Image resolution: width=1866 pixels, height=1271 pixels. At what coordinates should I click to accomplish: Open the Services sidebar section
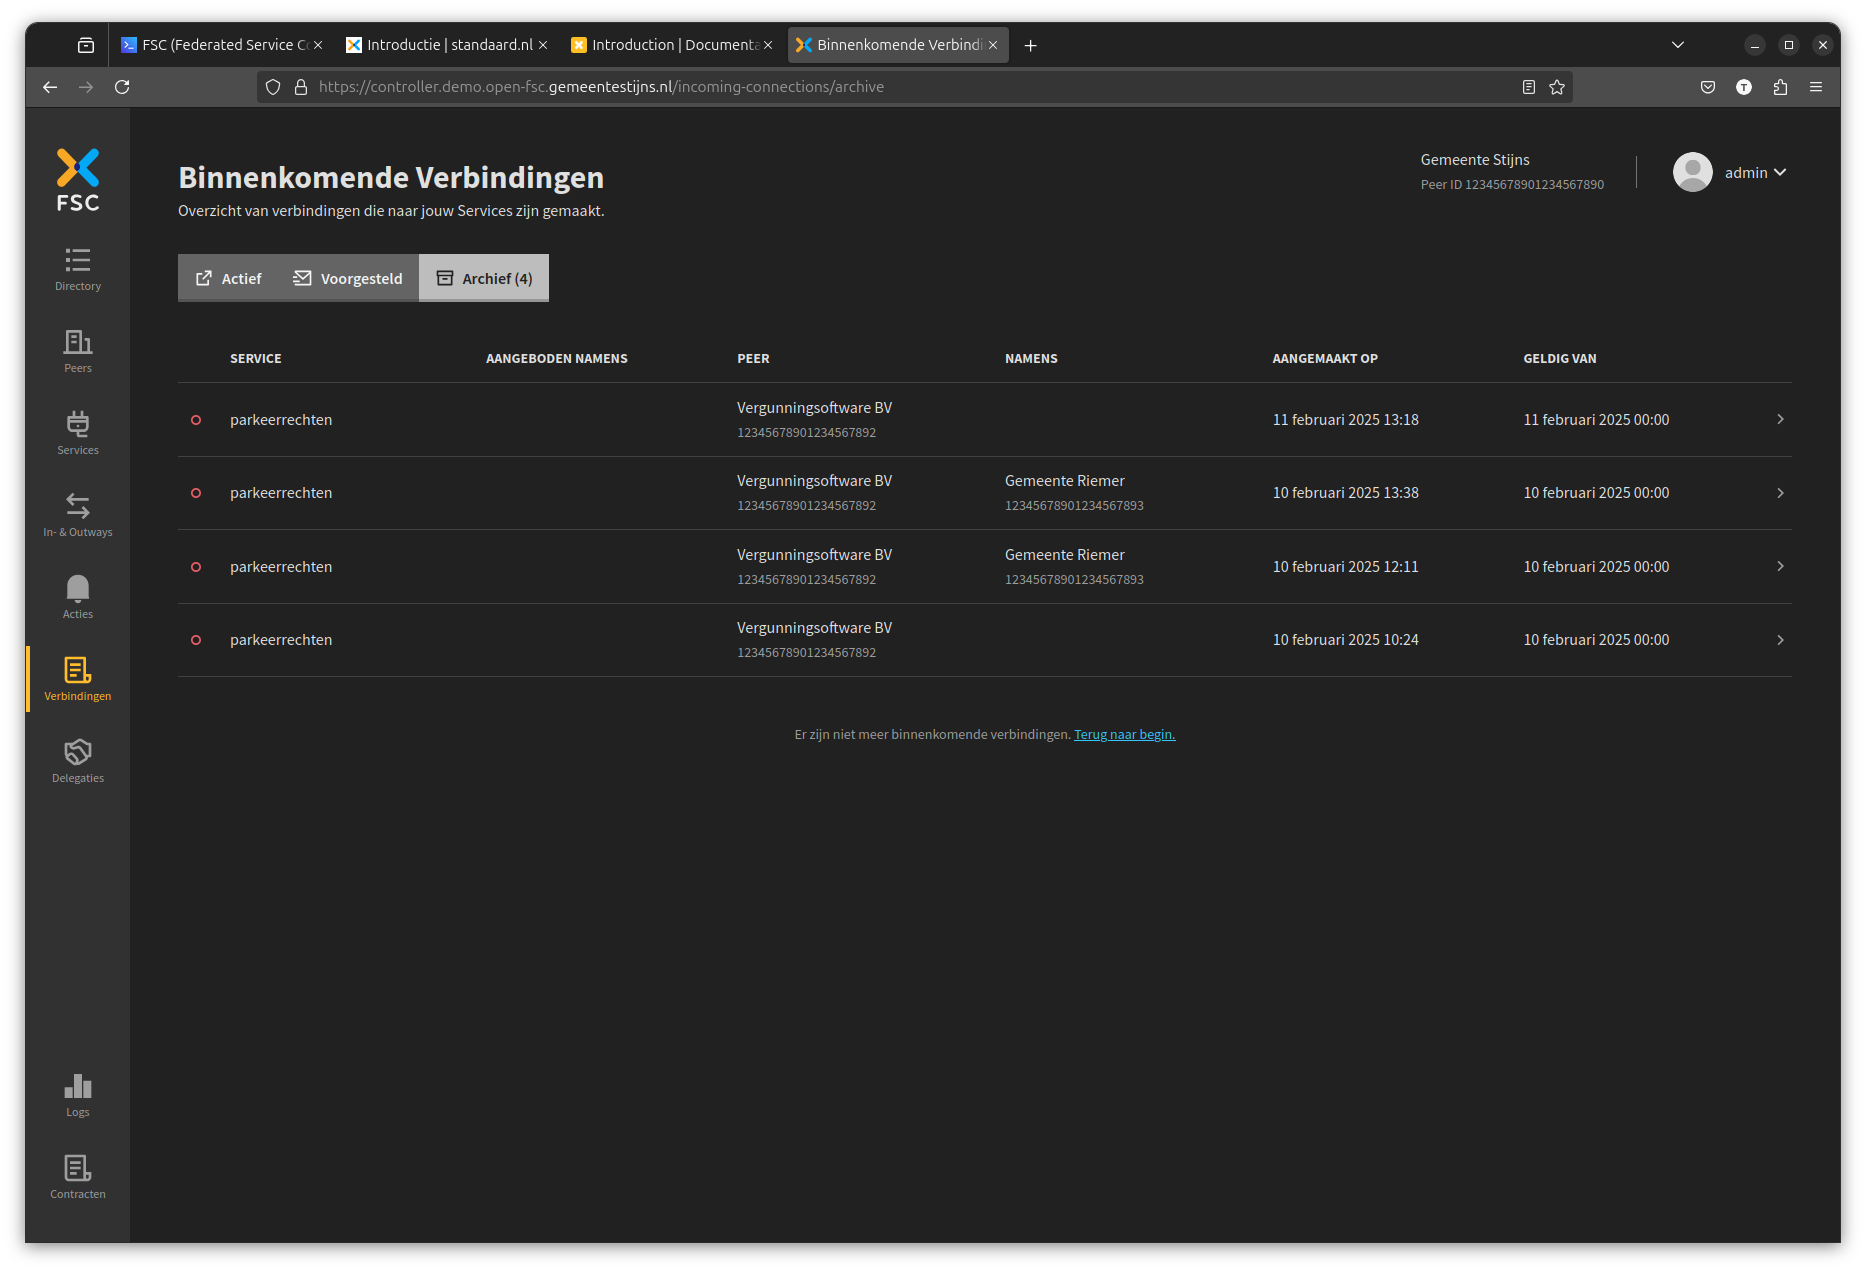(78, 433)
